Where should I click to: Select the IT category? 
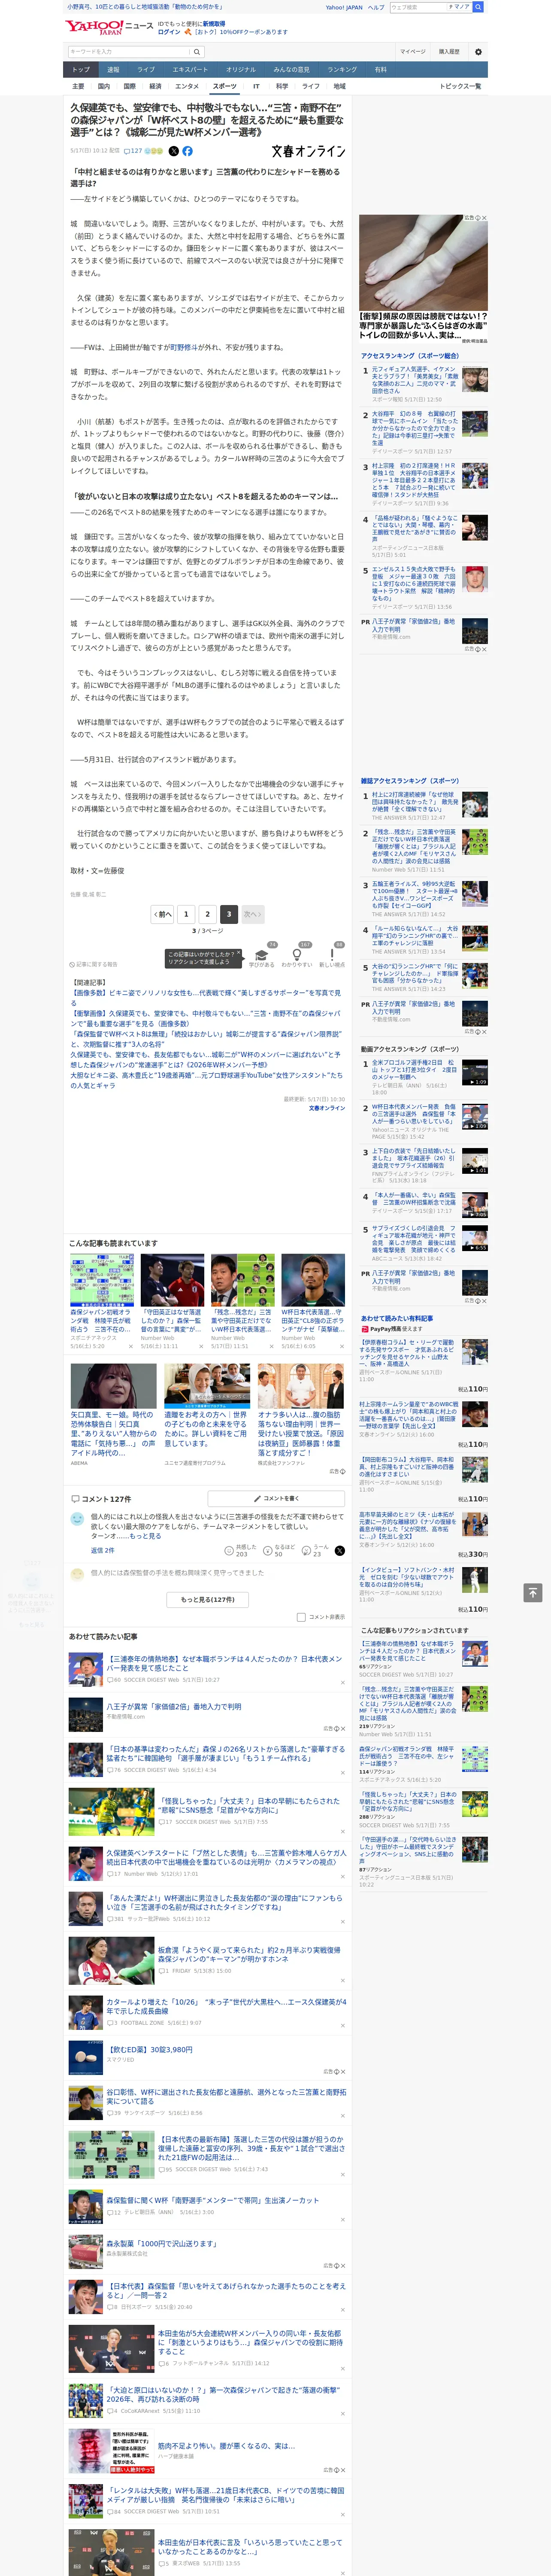coord(256,86)
